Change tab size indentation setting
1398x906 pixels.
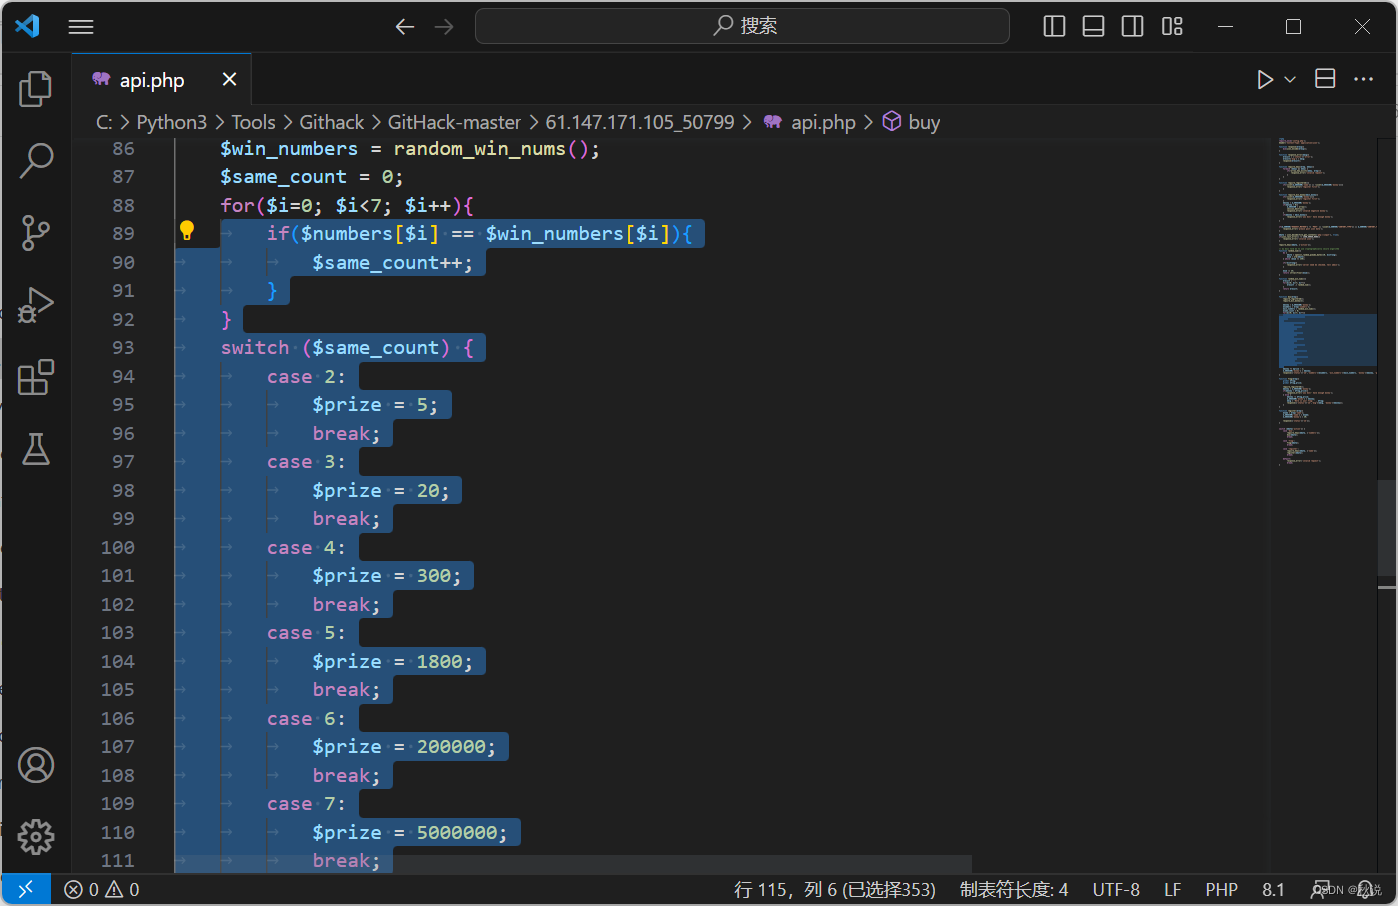pos(1014,889)
